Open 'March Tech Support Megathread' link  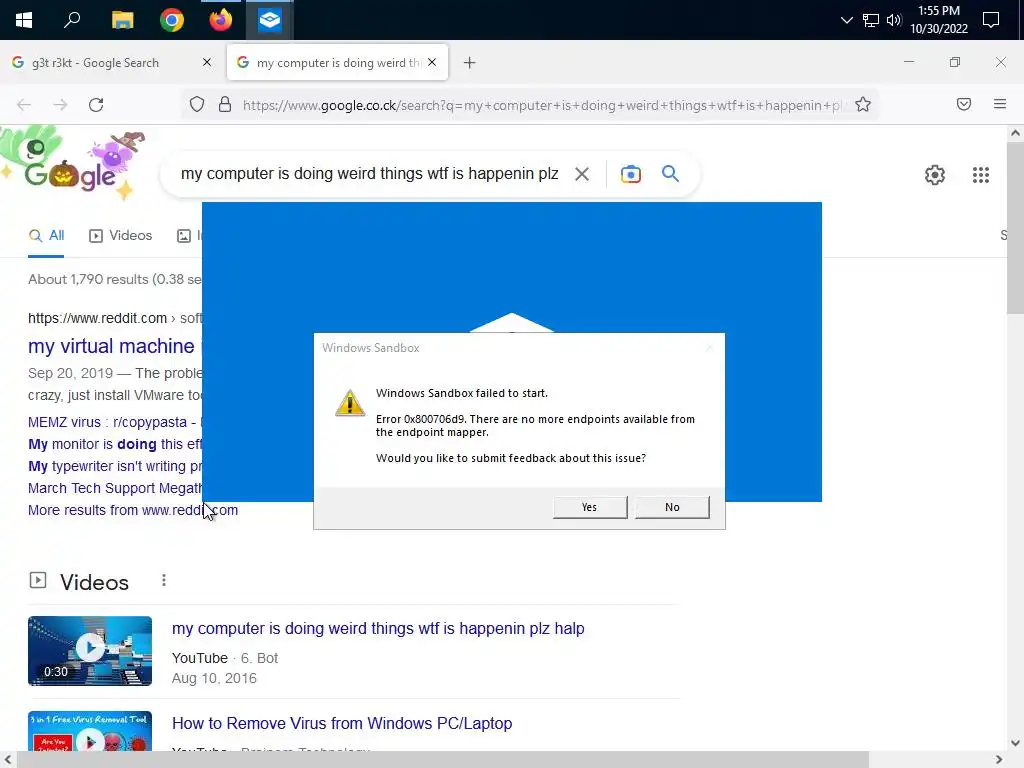click(115, 488)
